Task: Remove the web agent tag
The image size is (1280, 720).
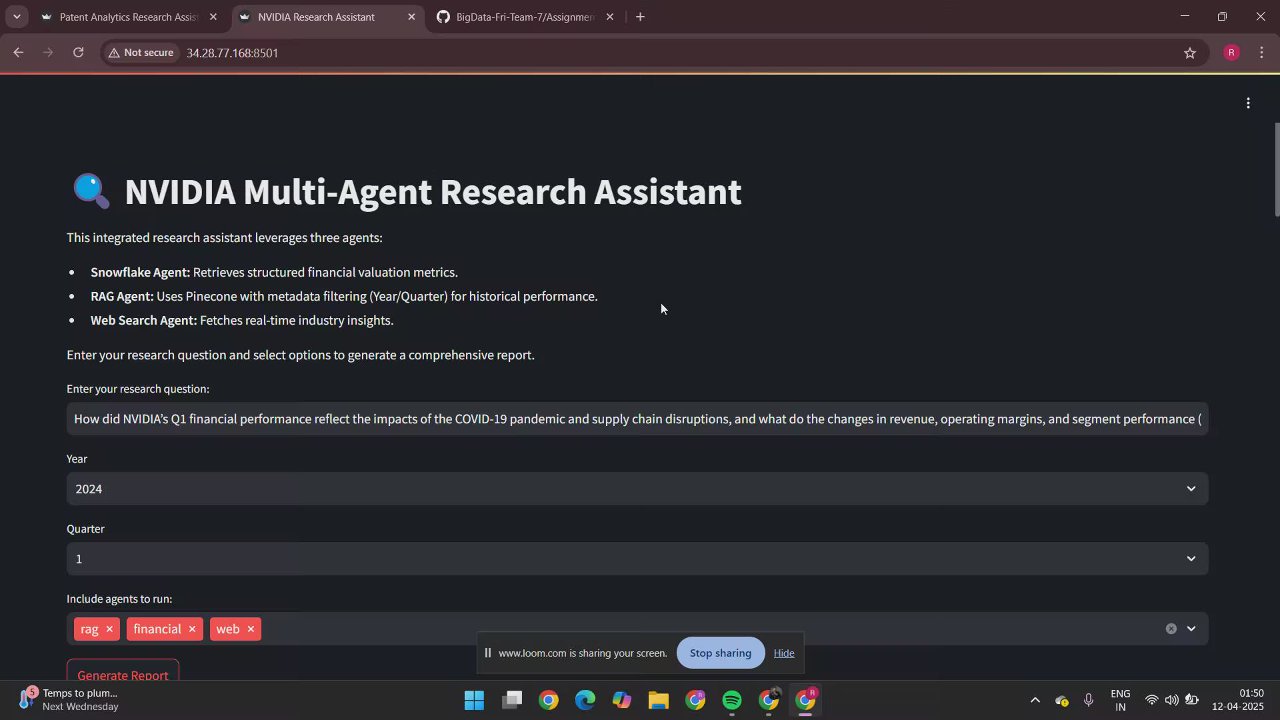Action: tap(250, 629)
